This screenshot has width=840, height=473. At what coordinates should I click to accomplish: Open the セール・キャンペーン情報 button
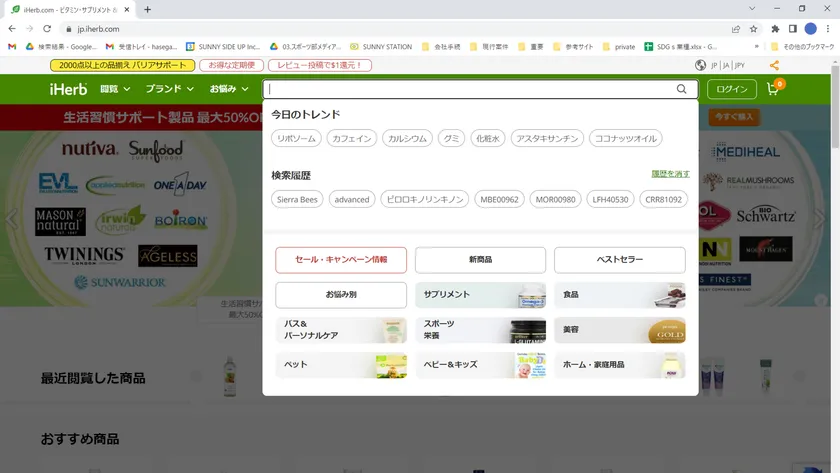tap(341, 260)
